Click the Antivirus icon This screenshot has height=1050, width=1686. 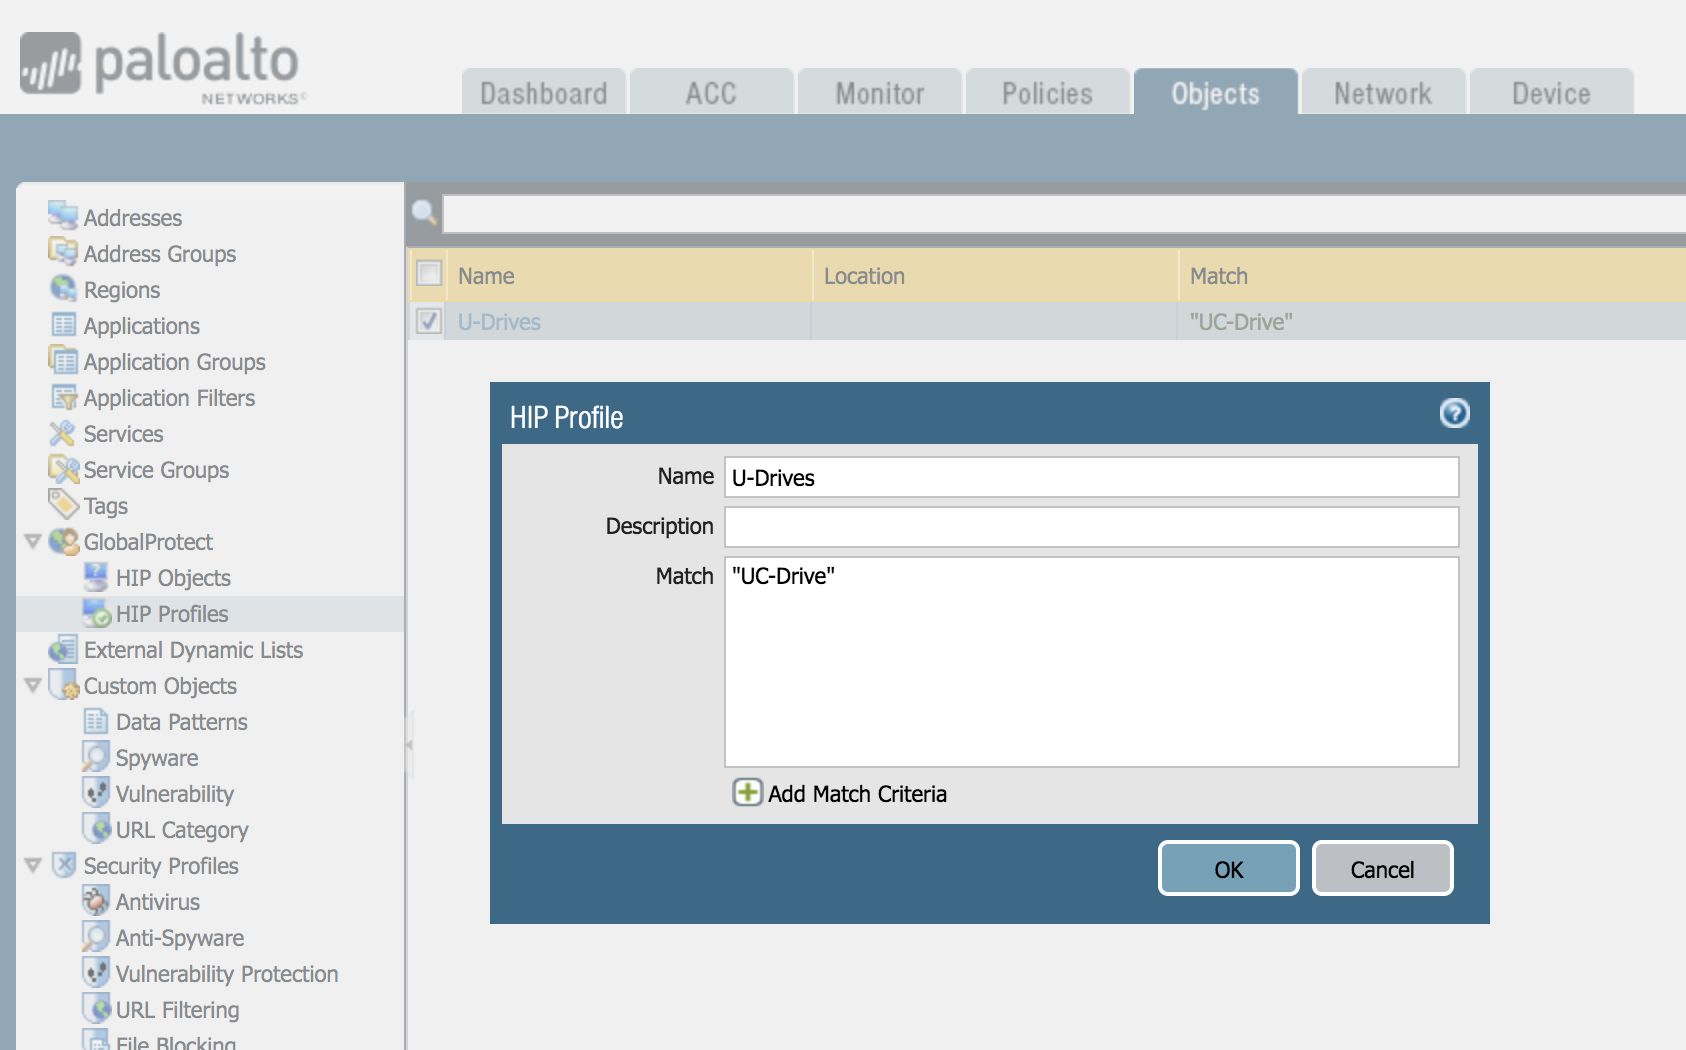(x=96, y=901)
